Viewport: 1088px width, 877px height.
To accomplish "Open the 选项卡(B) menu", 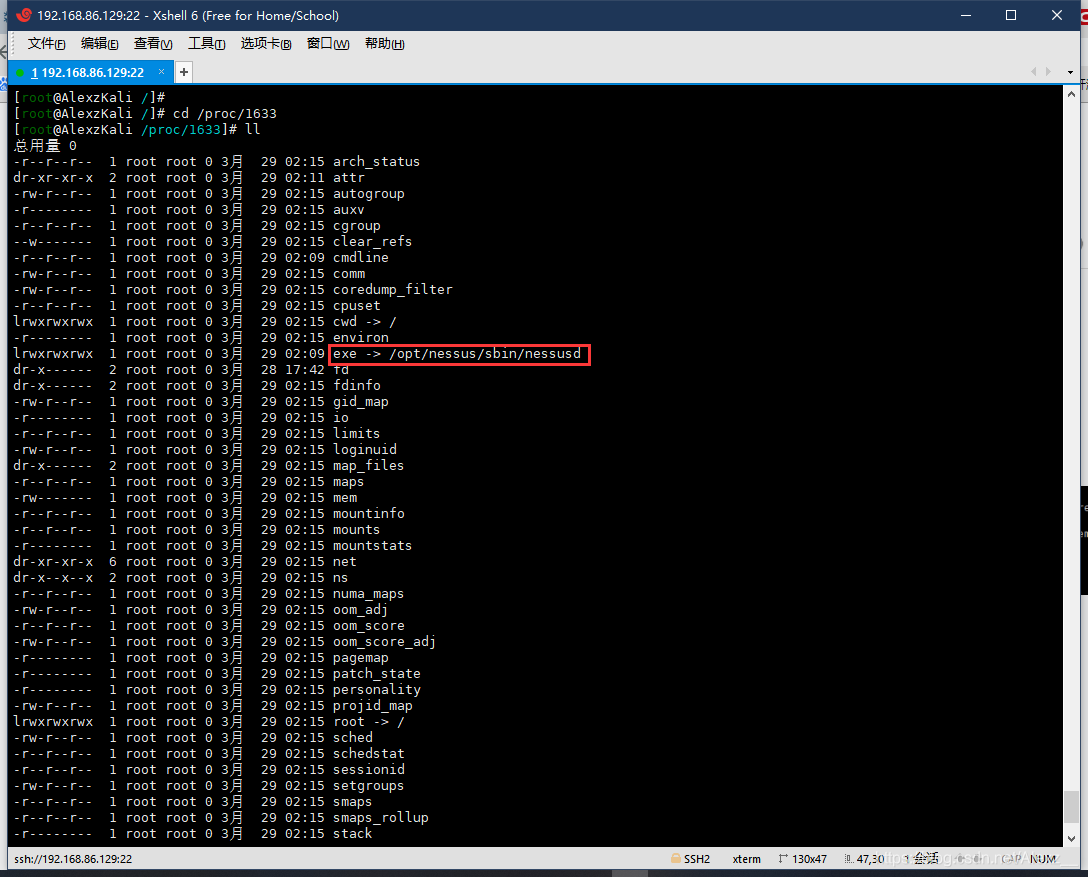I will point(266,44).
